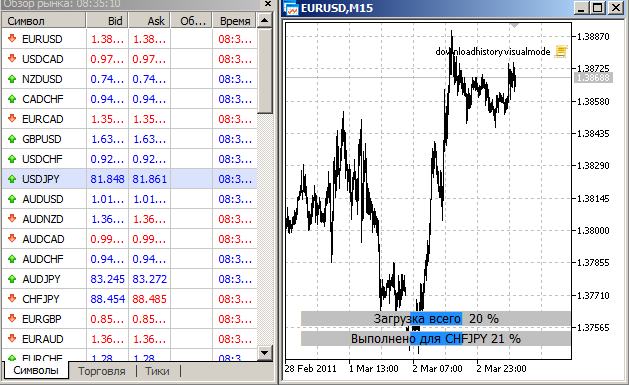Minimize the EURUSD,M15 chart window
This screenshot has width=629, height=385.
tap(581, 8)
